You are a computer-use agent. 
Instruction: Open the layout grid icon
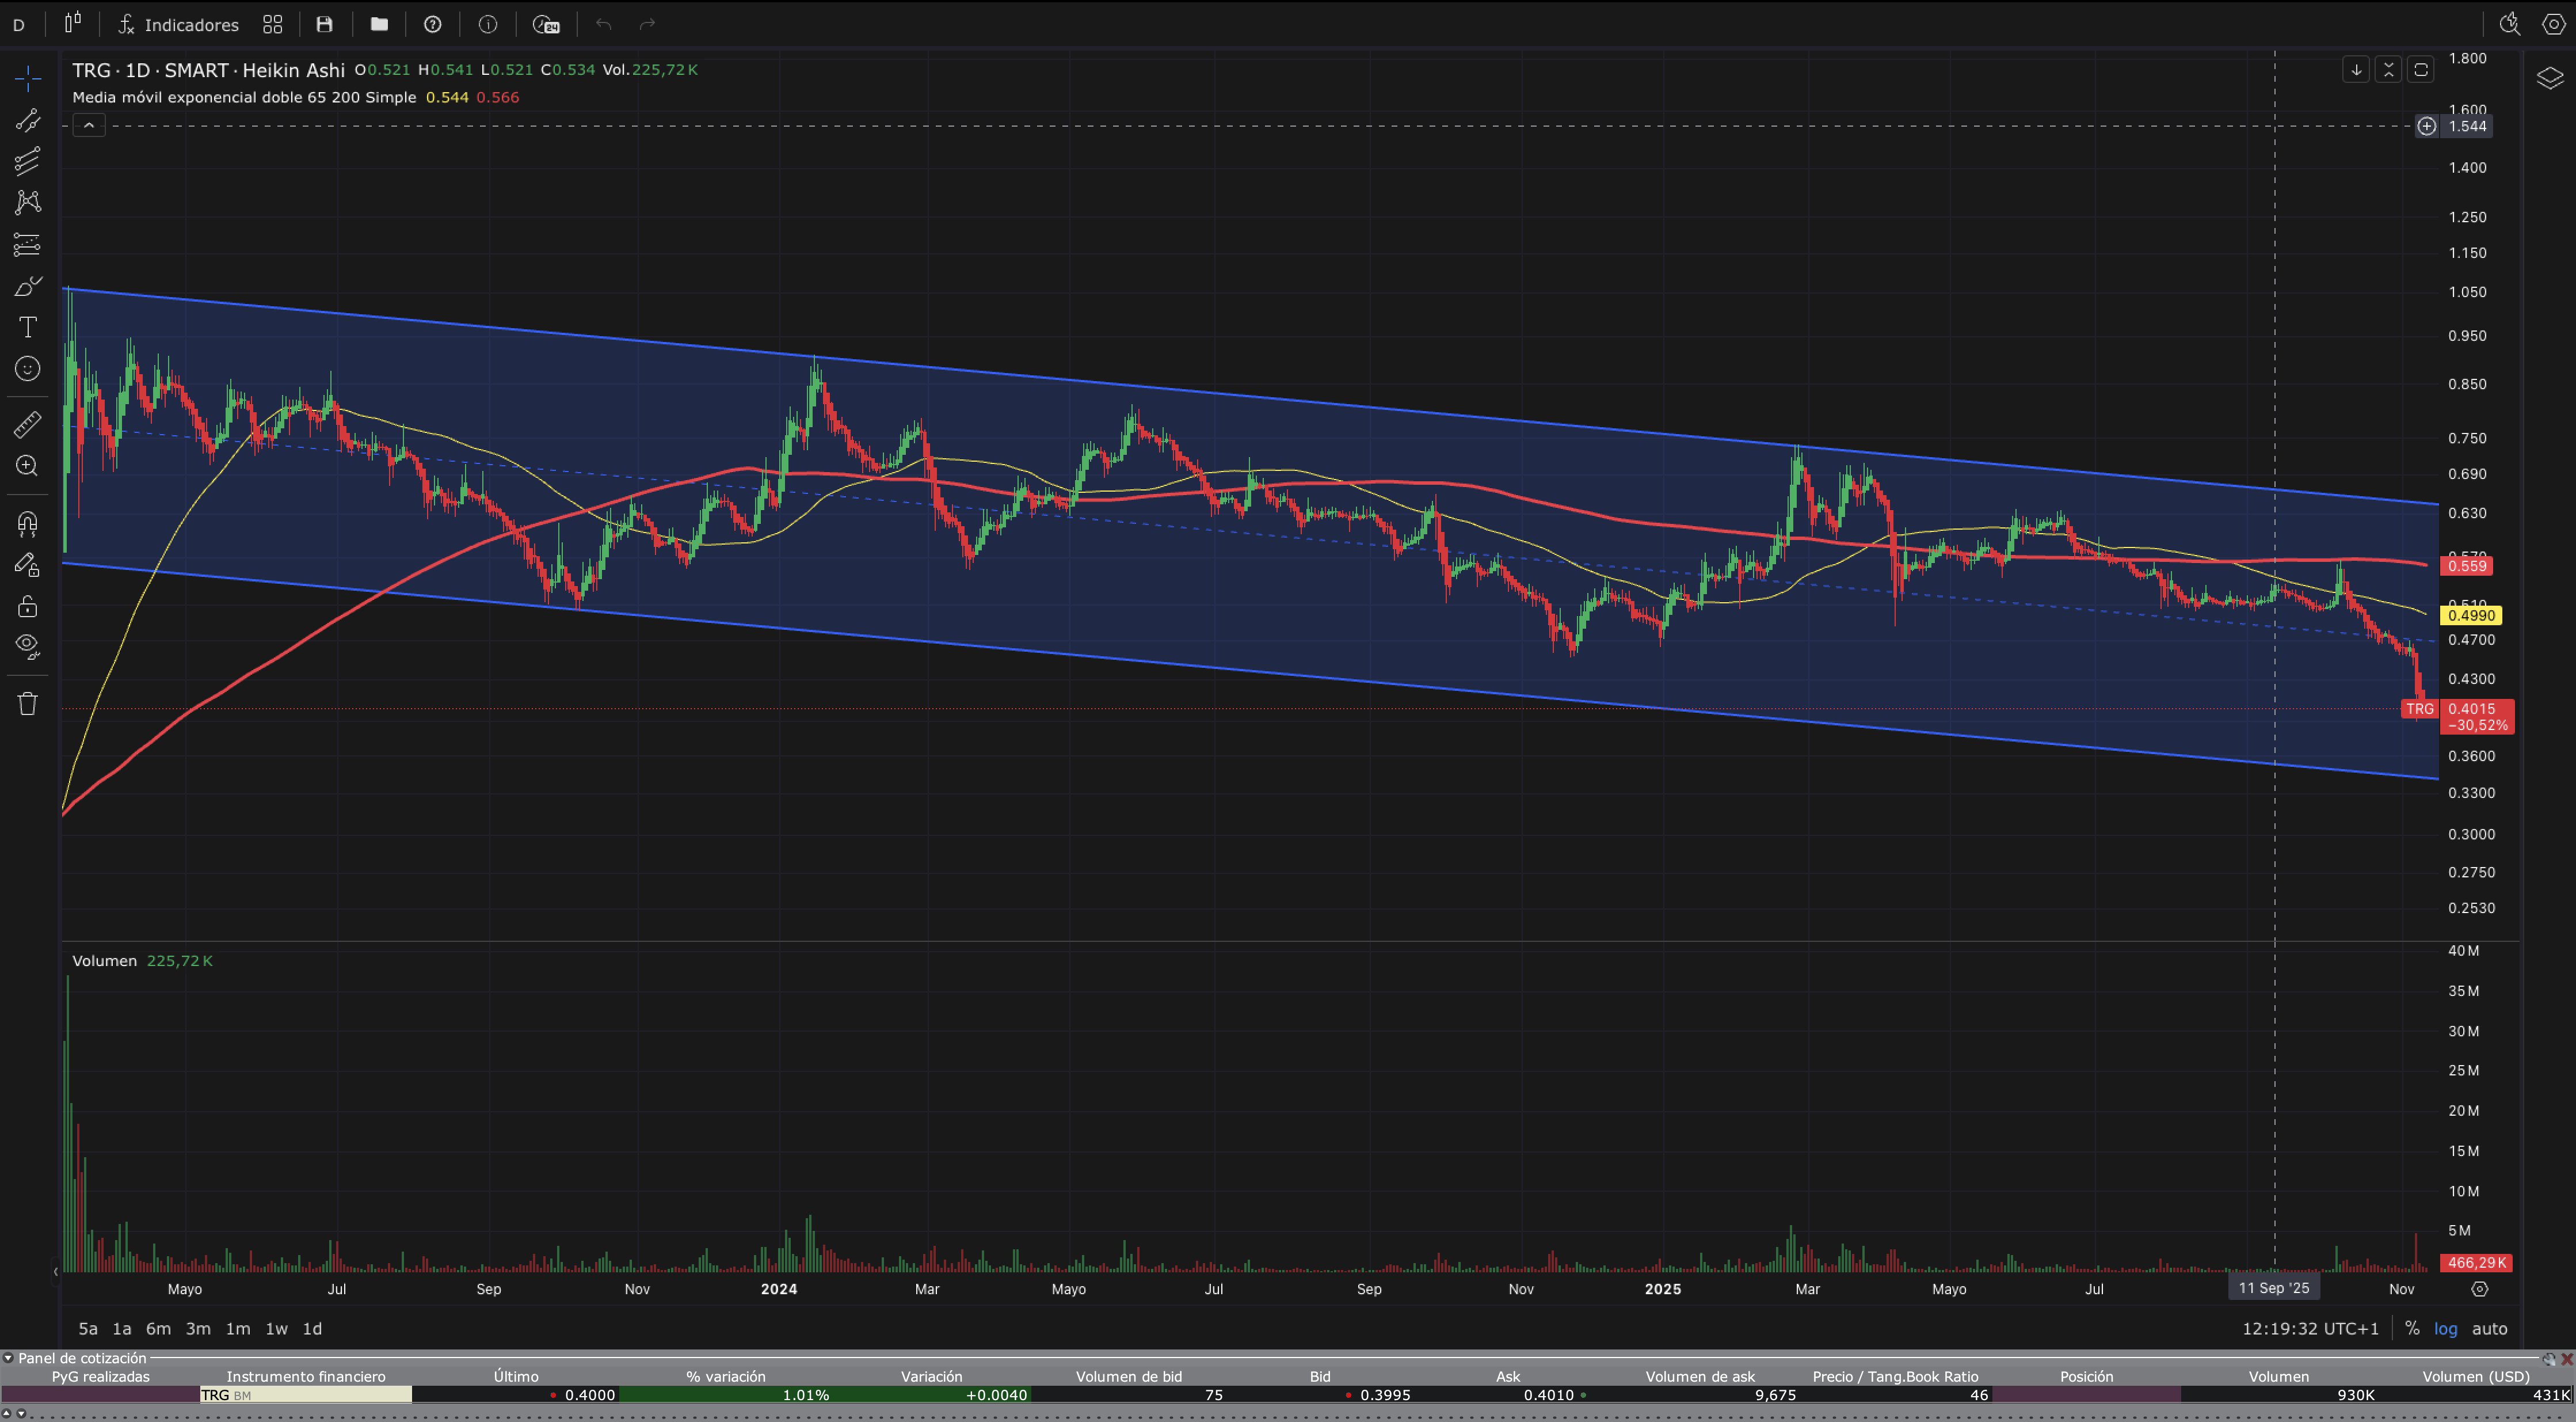pyautogui.click(x=272, y=24)
